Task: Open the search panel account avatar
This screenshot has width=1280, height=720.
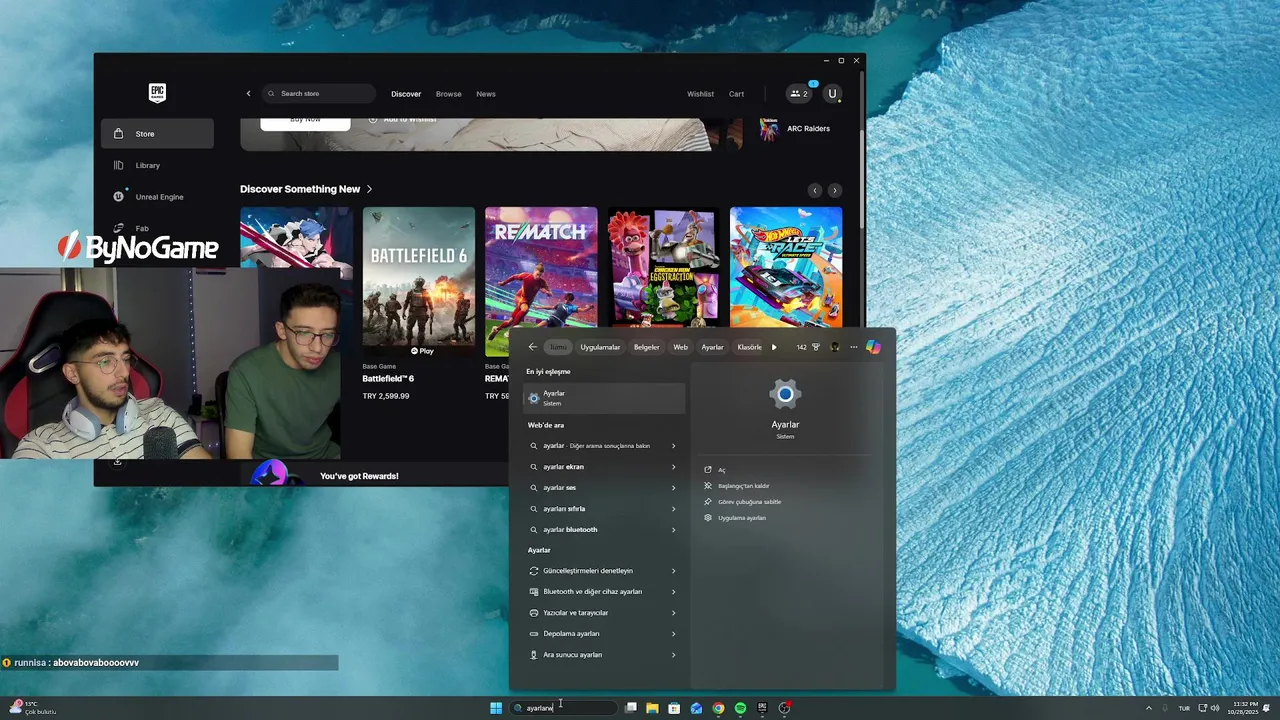Action: [835, 347]
